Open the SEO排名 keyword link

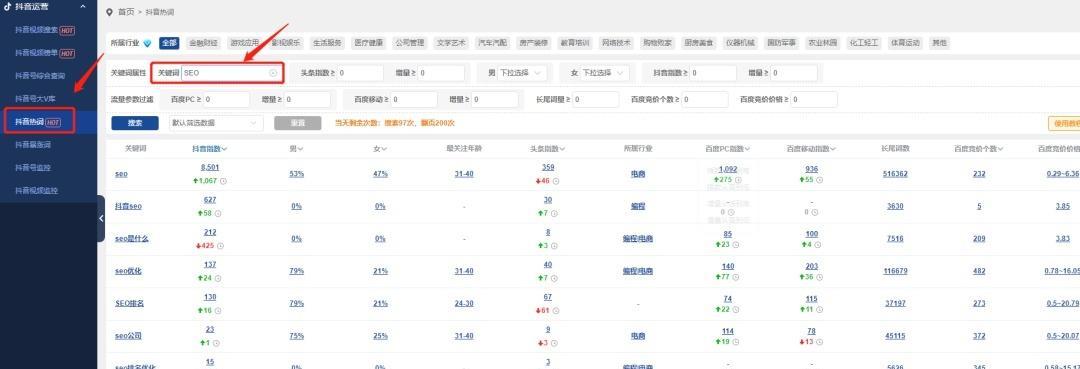[129, 304]
